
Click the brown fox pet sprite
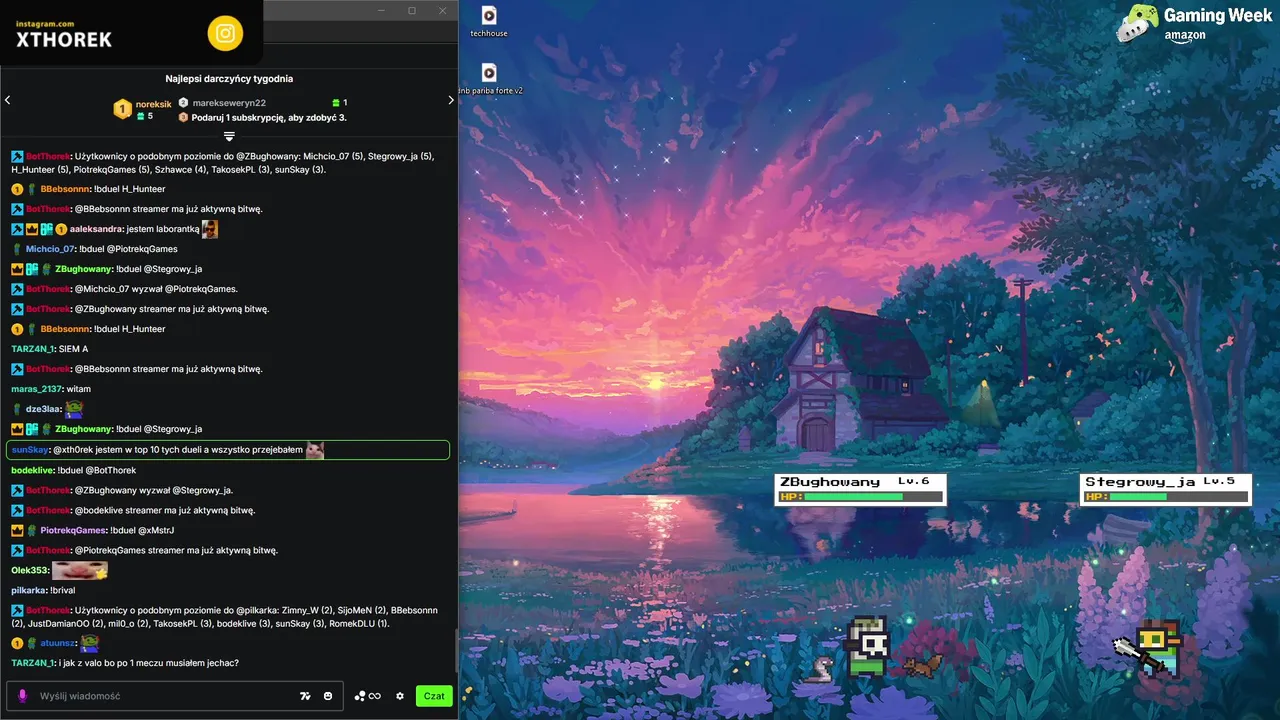(x=920, y=665)
